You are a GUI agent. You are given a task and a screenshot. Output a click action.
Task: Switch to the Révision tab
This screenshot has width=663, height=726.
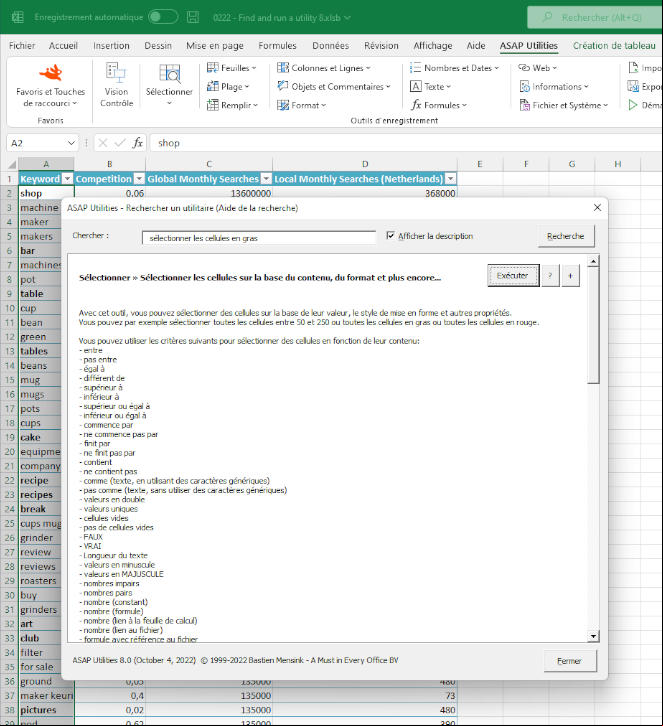(381, 46)
